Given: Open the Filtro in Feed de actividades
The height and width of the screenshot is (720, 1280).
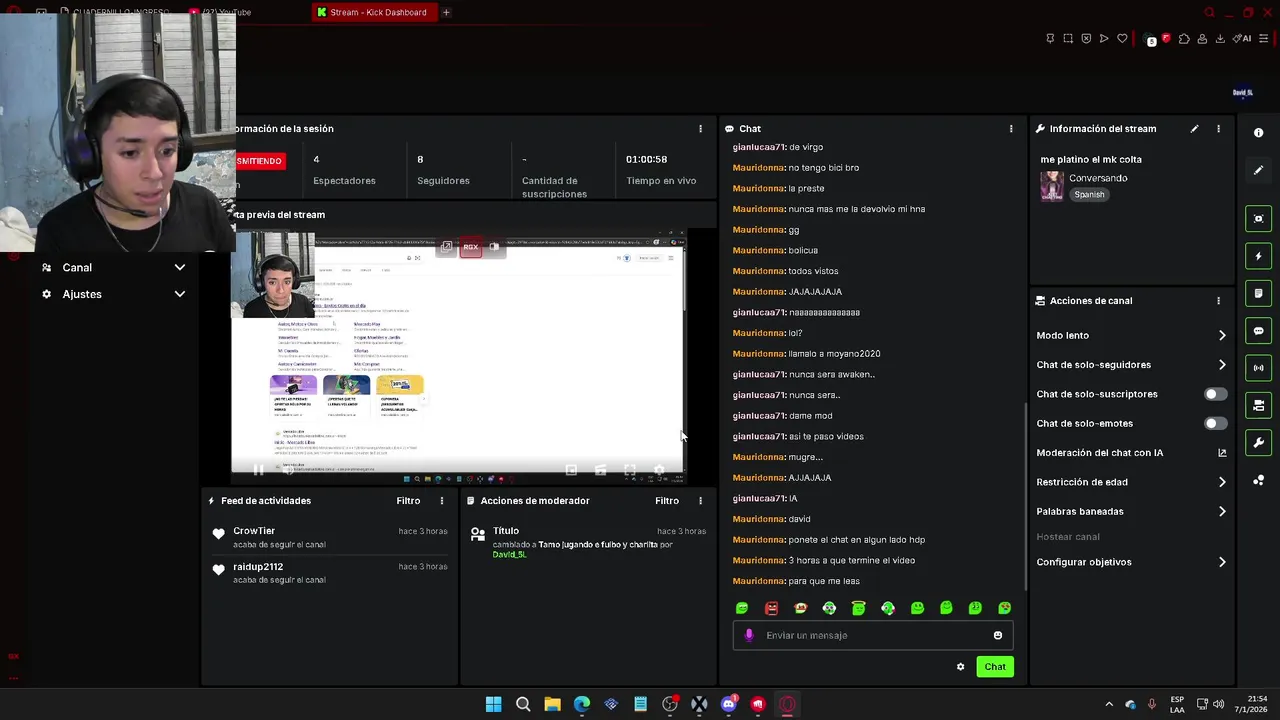Looking at the screenshot, I should pyautogui.click(x=408, y=501).
